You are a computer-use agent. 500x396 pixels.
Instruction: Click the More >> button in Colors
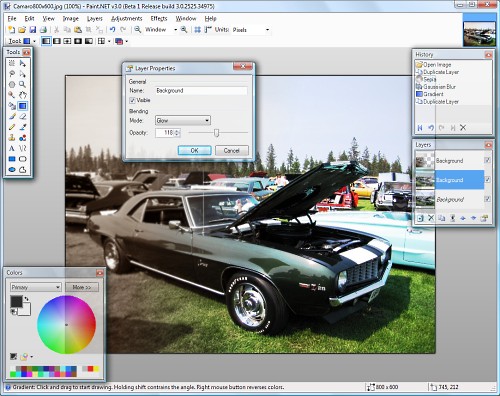tap(82, 287)
